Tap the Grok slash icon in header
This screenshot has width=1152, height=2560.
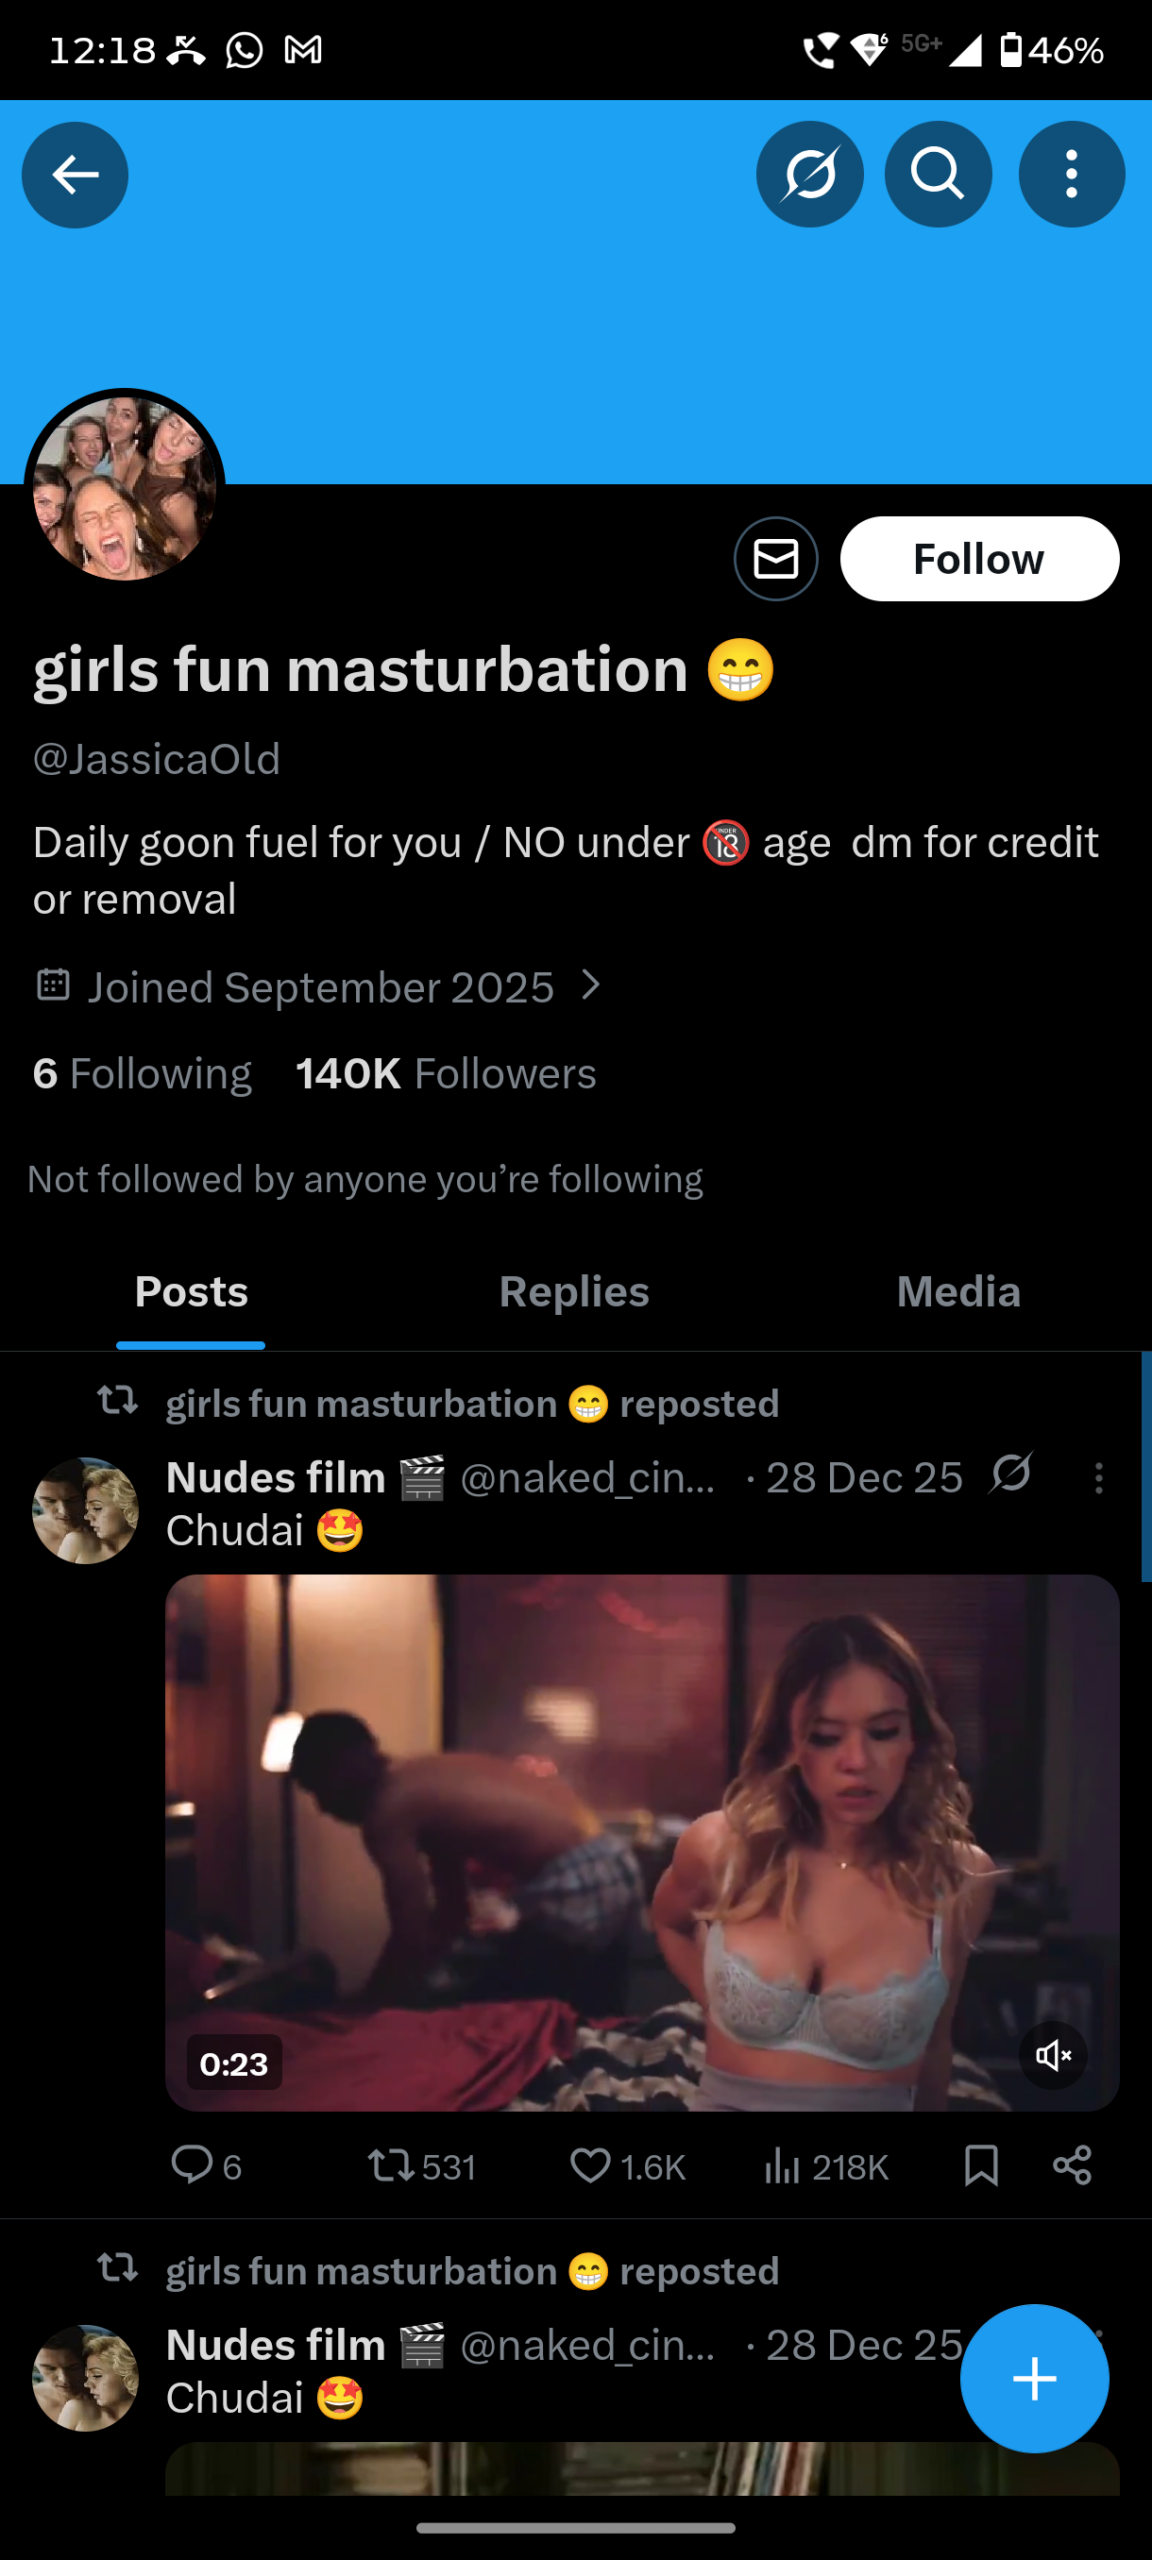809,175
